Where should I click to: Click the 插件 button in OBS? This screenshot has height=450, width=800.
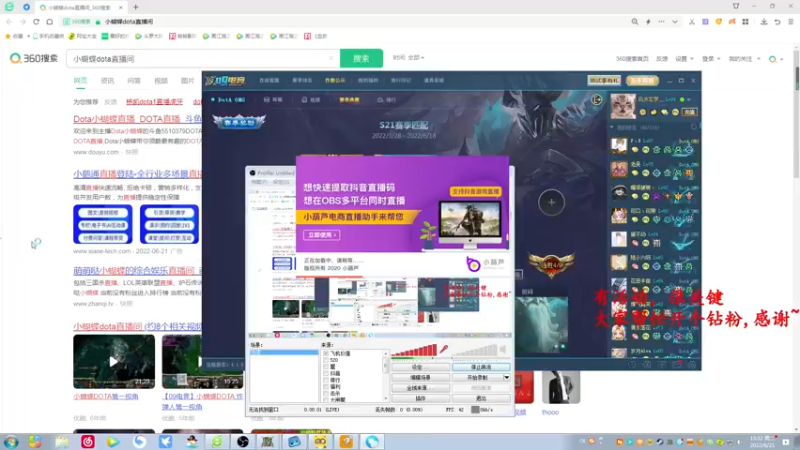coord(420,398)
